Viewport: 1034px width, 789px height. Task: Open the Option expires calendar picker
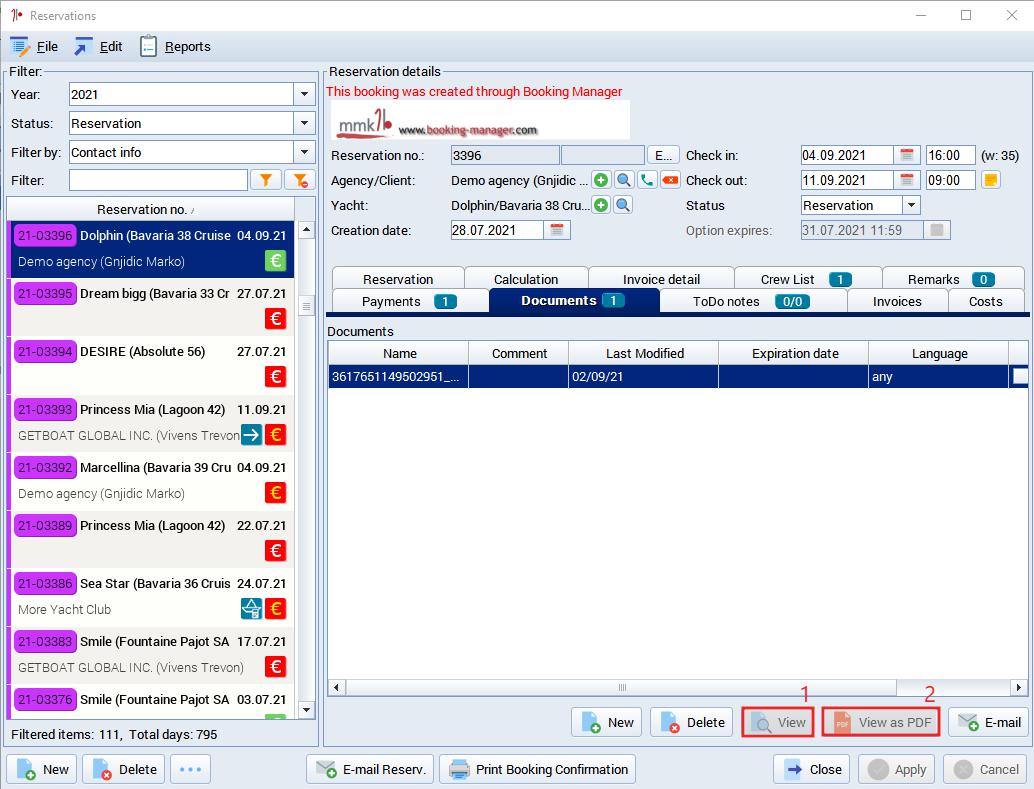(936, 230)
